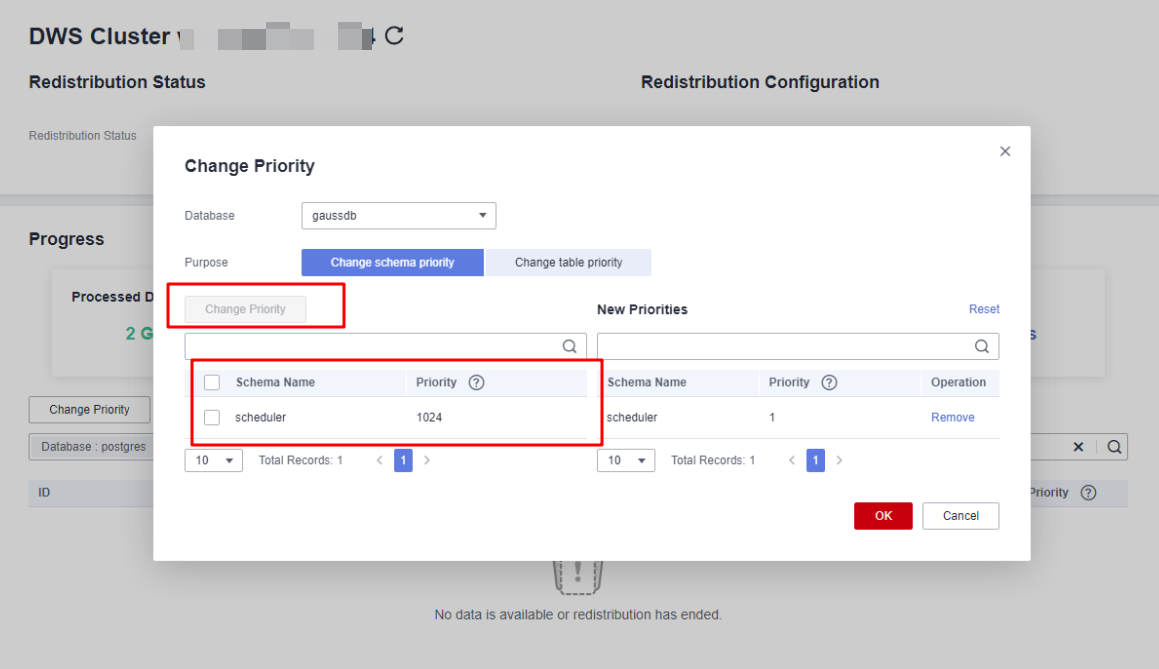Switch to Change schema priority tab
This screenshot has height=669, width=1159.
click(x=392, y=262)
